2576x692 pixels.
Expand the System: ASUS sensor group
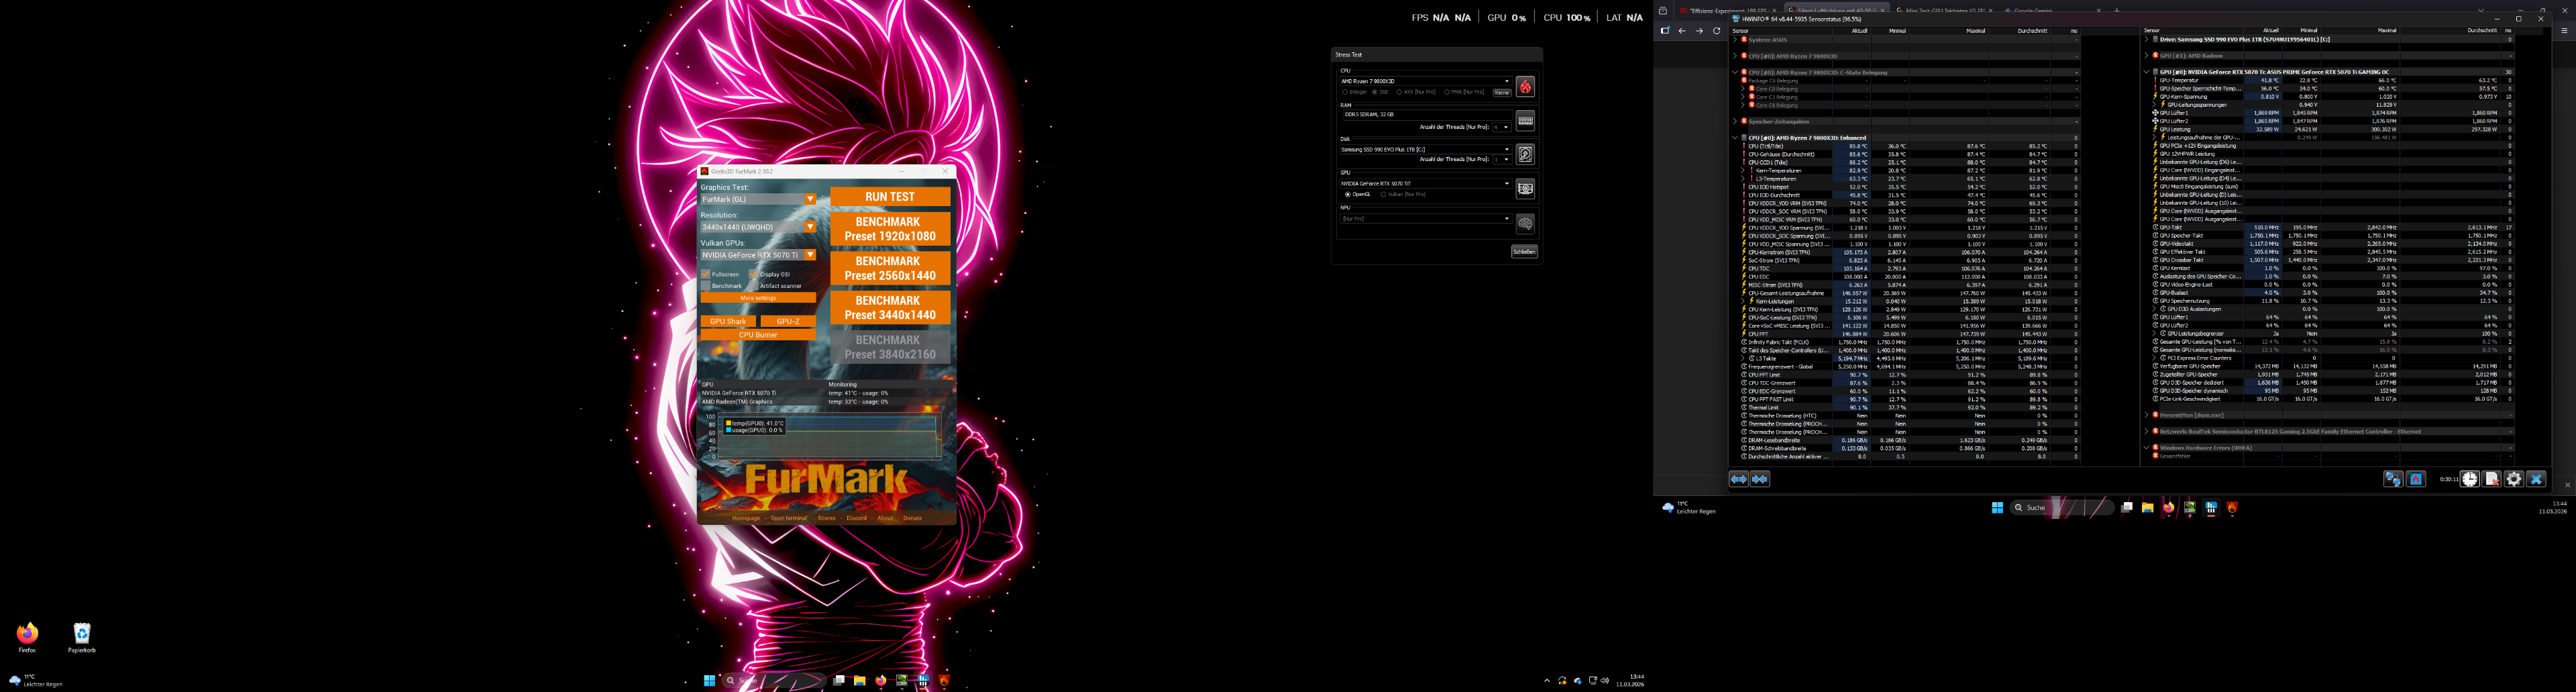pos(1735,40)
